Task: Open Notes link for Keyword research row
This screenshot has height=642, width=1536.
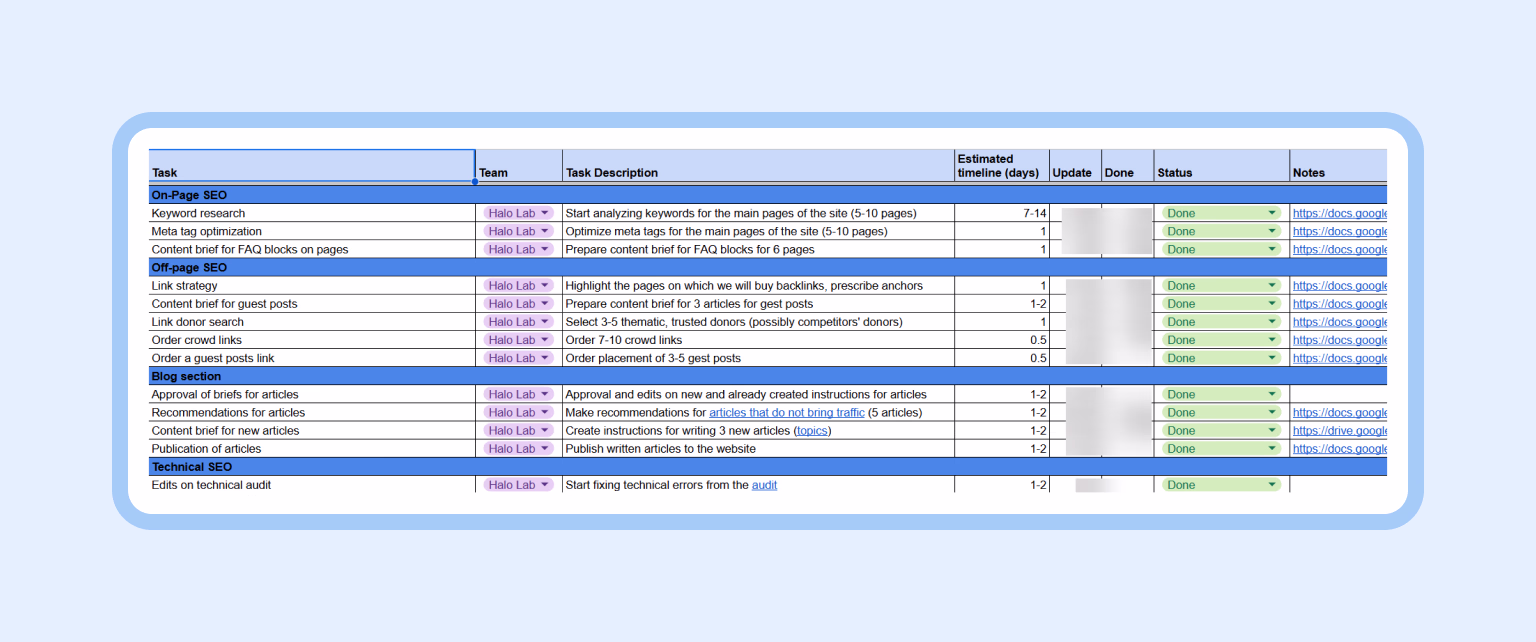Action: pos(1340,213)
